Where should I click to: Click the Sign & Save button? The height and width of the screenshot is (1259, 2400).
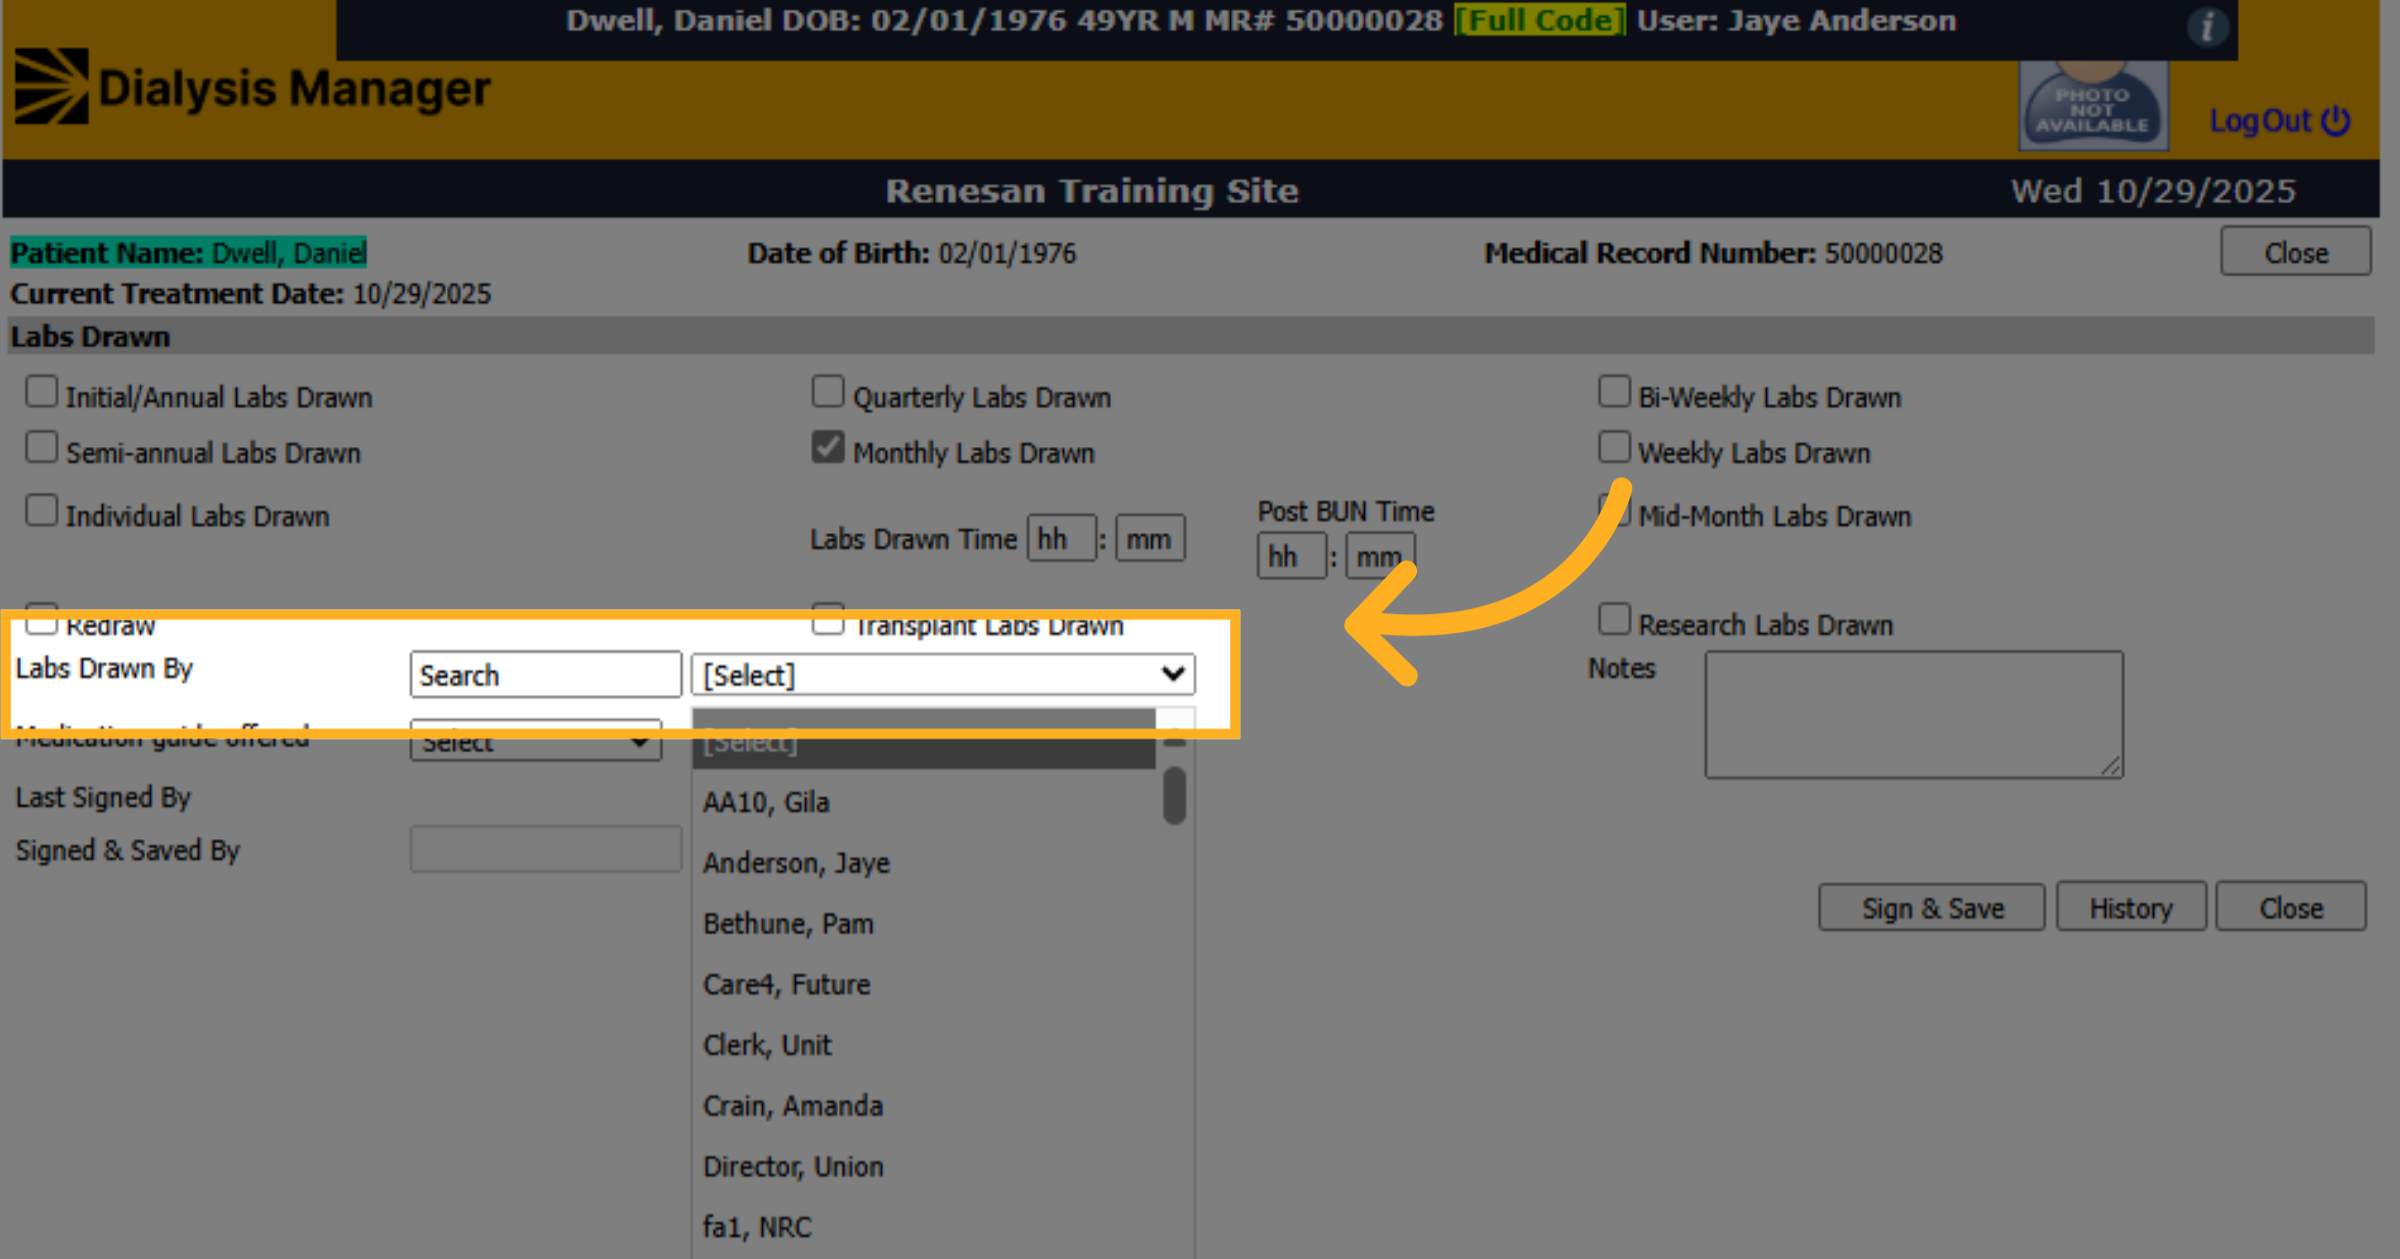point(1932,908)
